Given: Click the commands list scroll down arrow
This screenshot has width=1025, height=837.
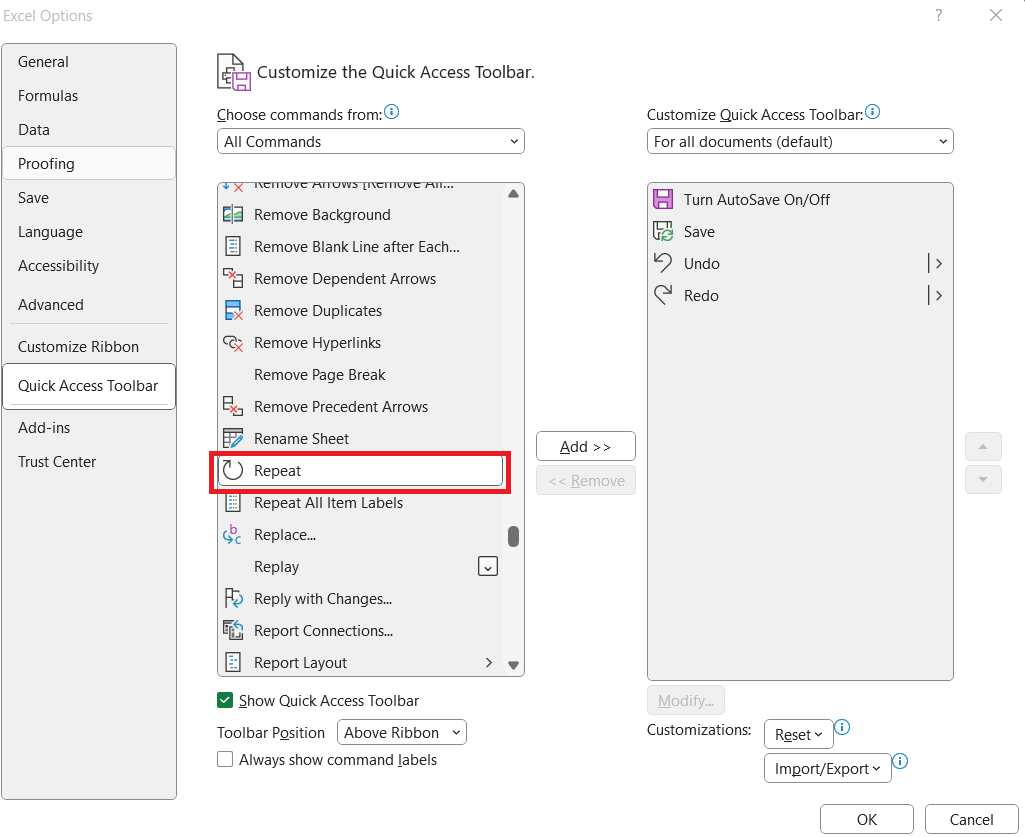Looking at the screenshot, I should tap(513, 665).
